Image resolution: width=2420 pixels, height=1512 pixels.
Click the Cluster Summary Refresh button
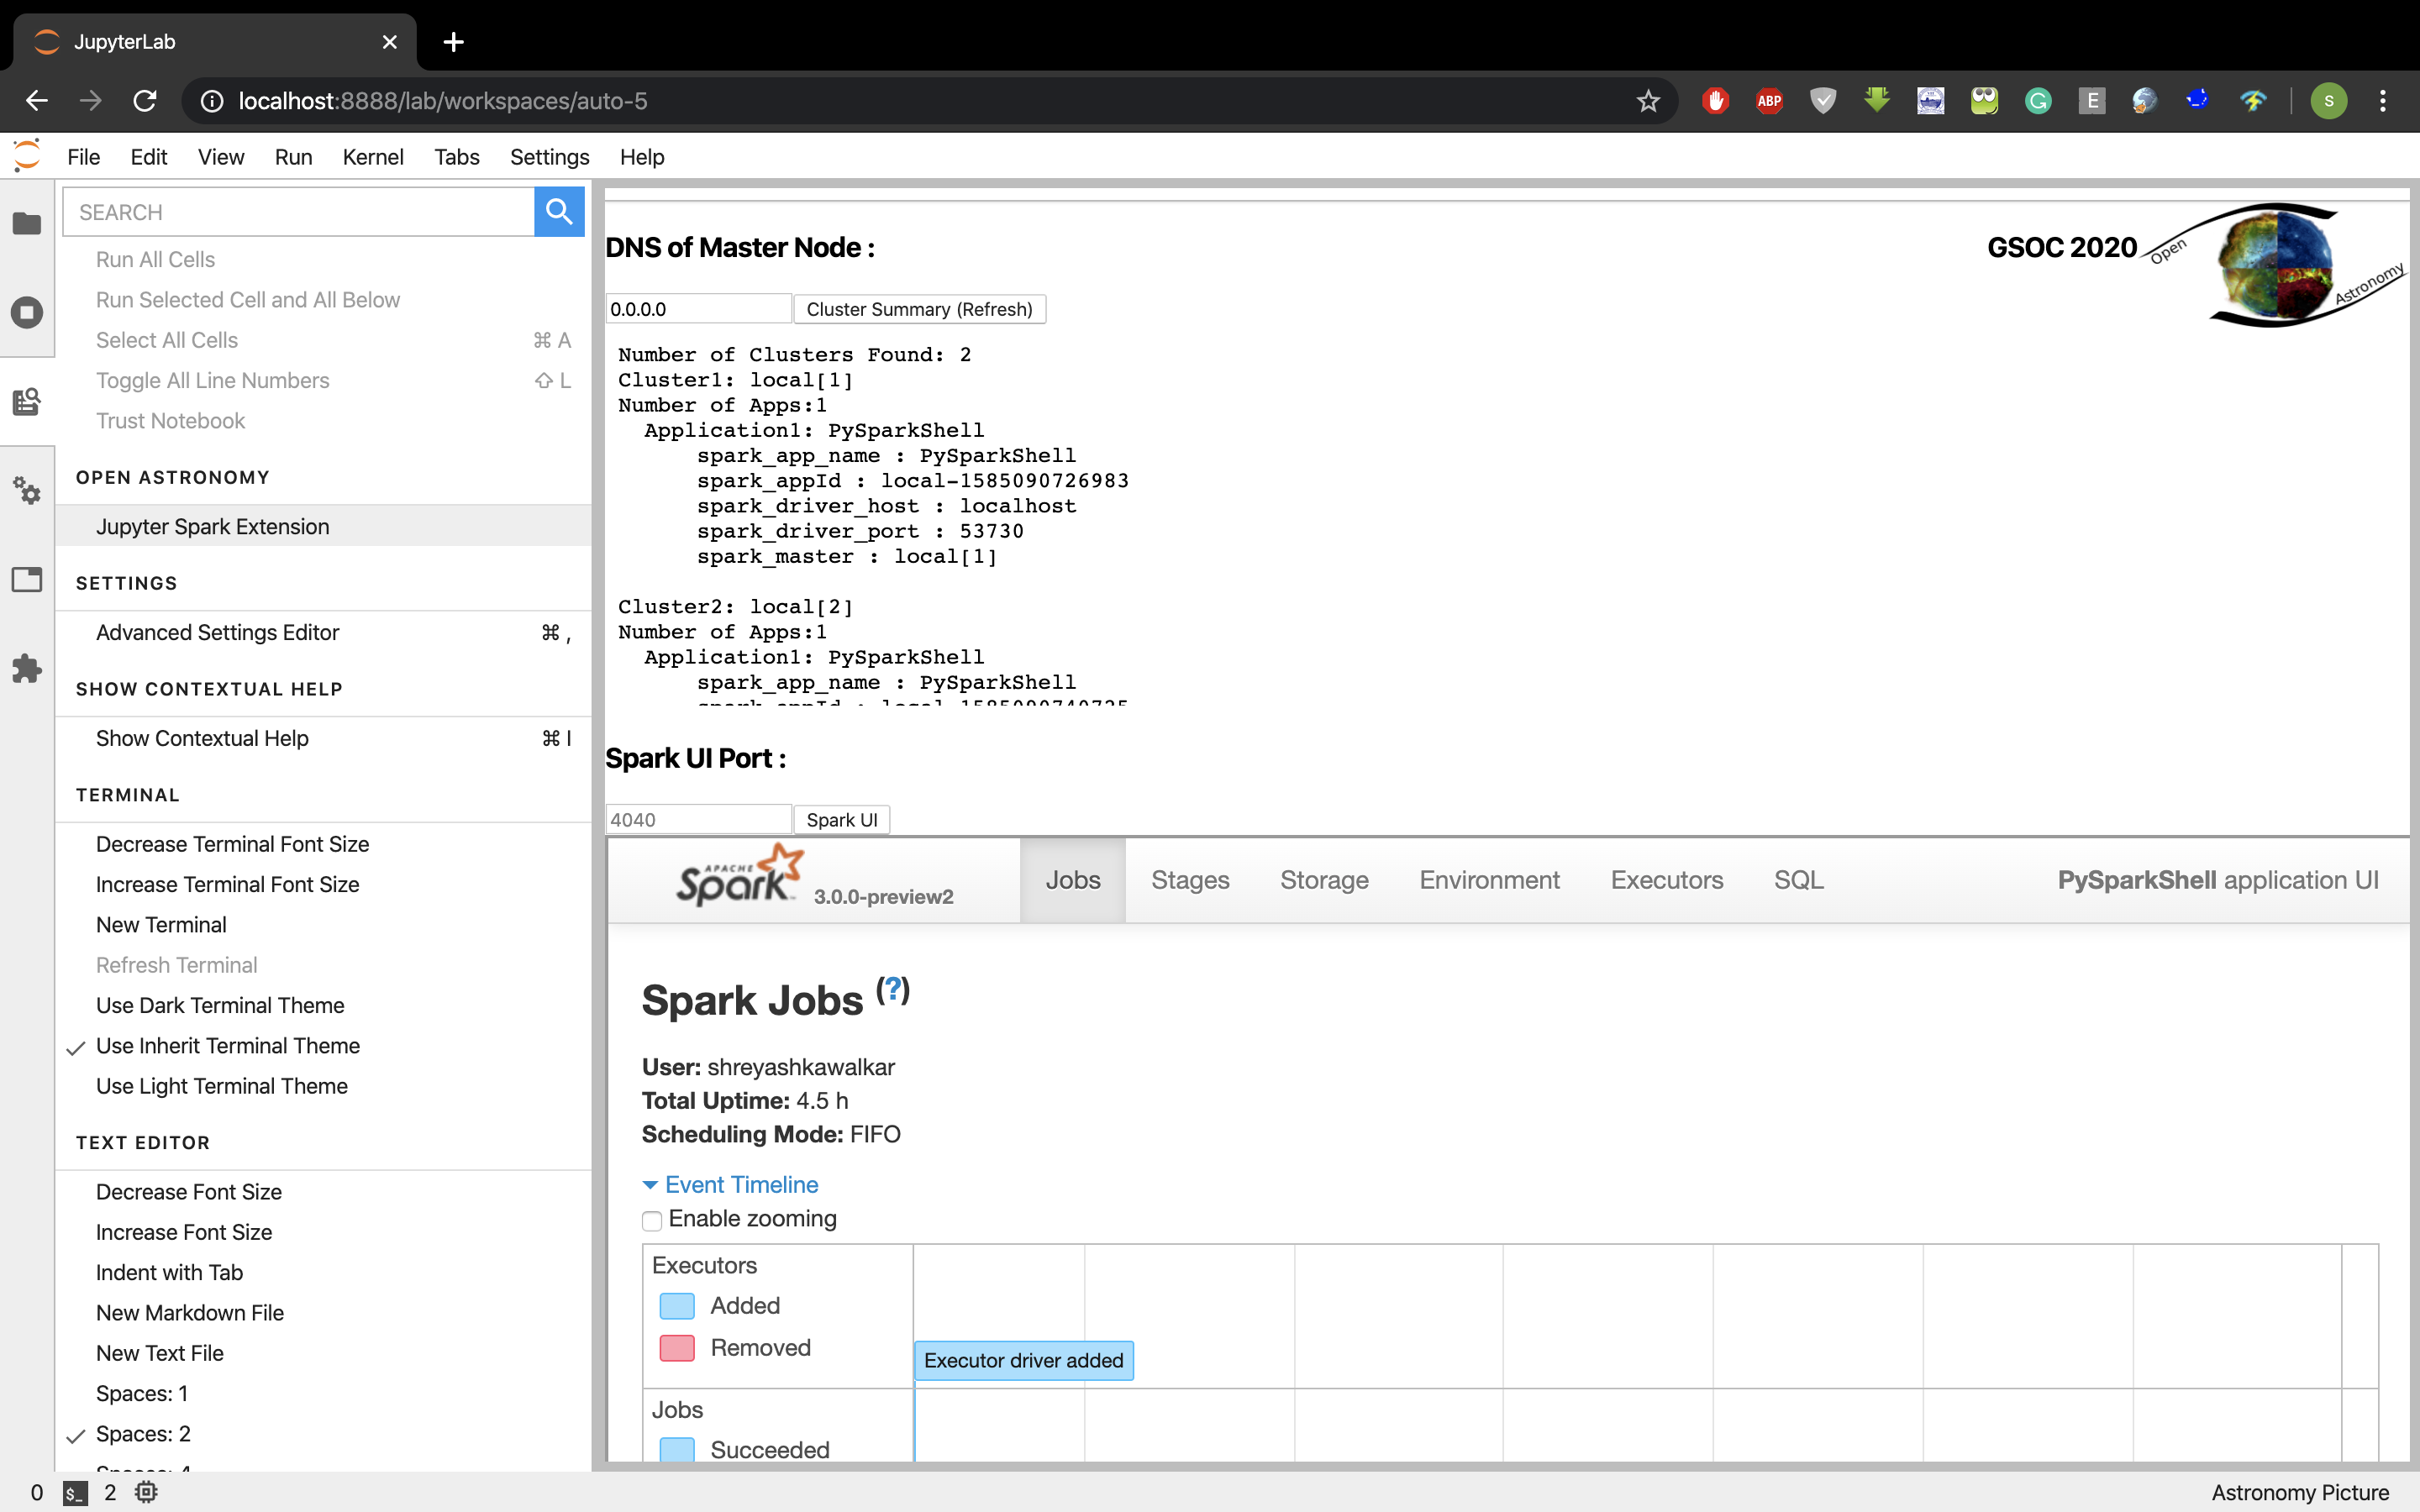pos(920,308)
